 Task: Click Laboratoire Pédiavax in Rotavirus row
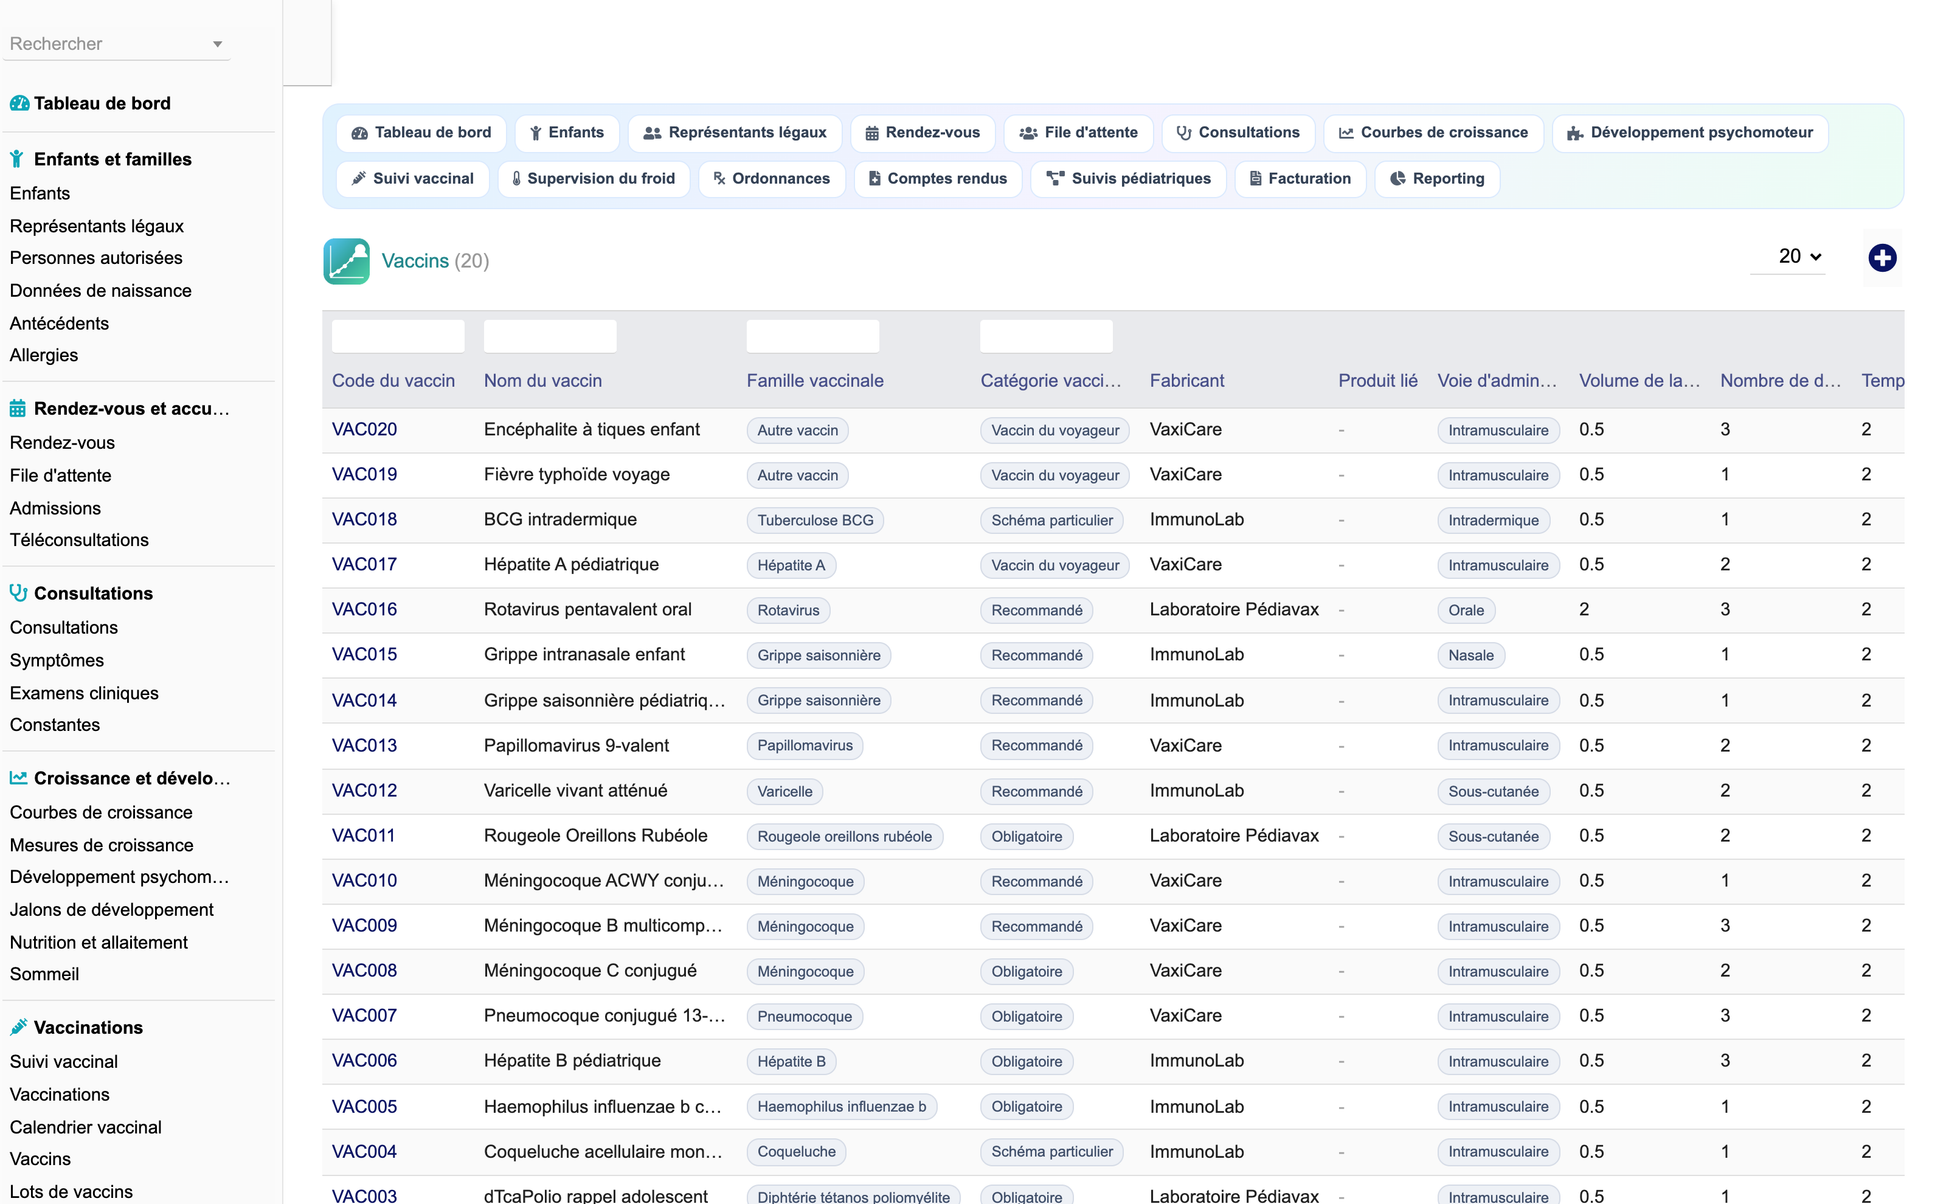pos(1234,610)
